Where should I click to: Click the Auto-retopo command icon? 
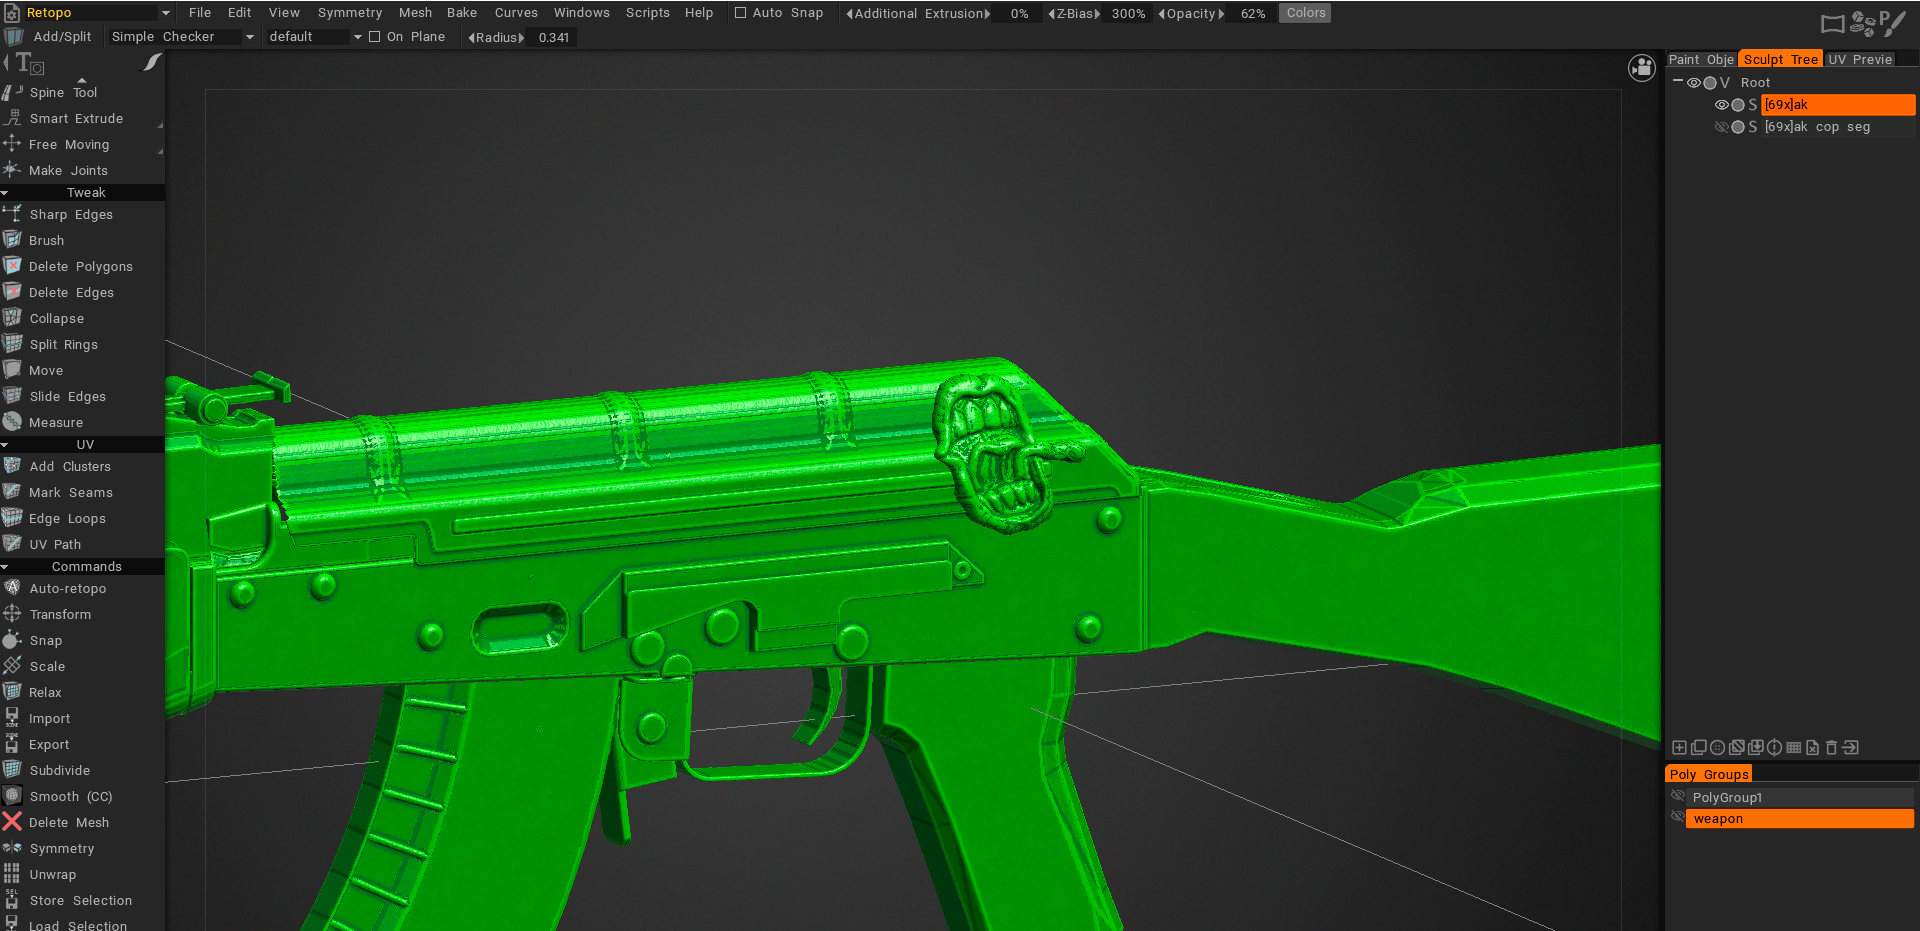12,588
